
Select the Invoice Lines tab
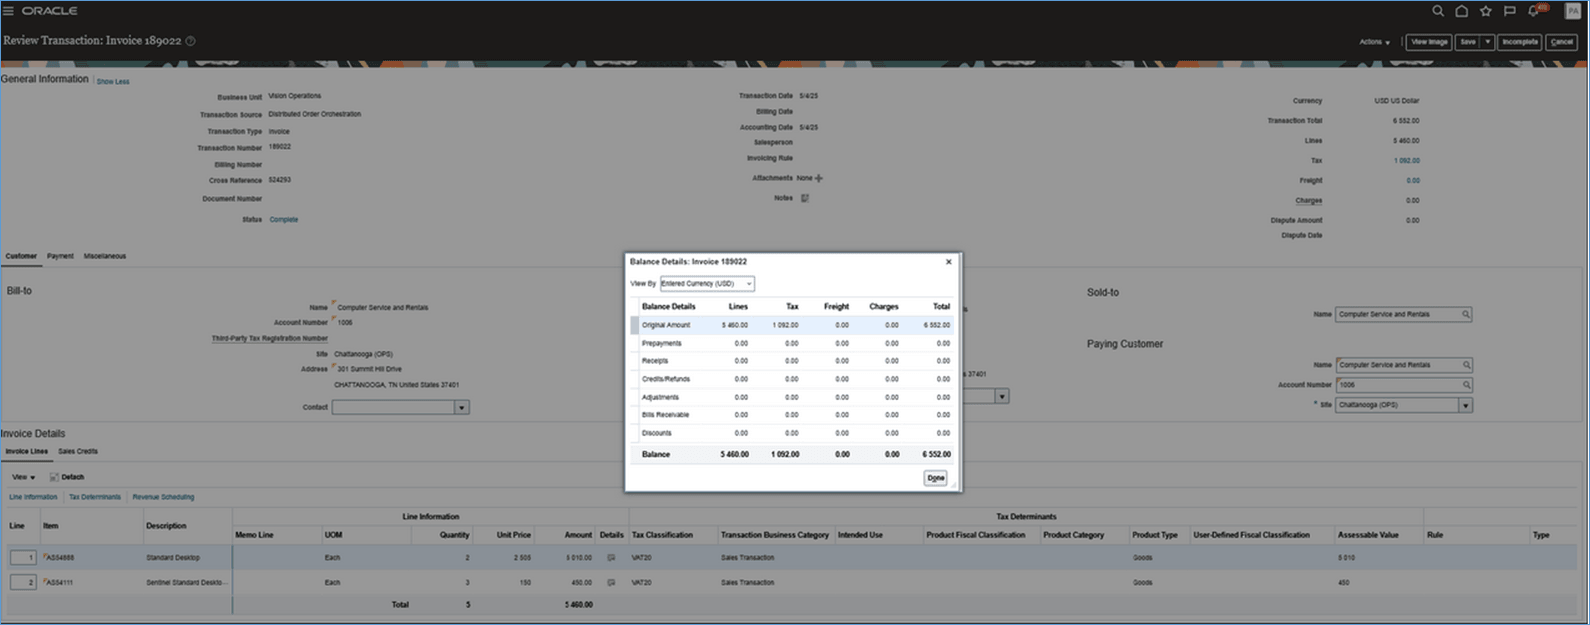26,451
